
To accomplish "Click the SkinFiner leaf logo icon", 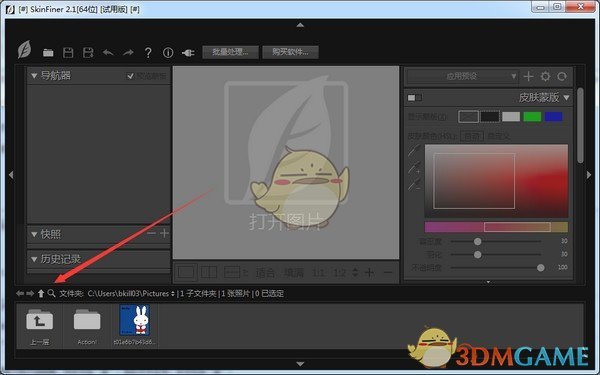I will (24, 50).
